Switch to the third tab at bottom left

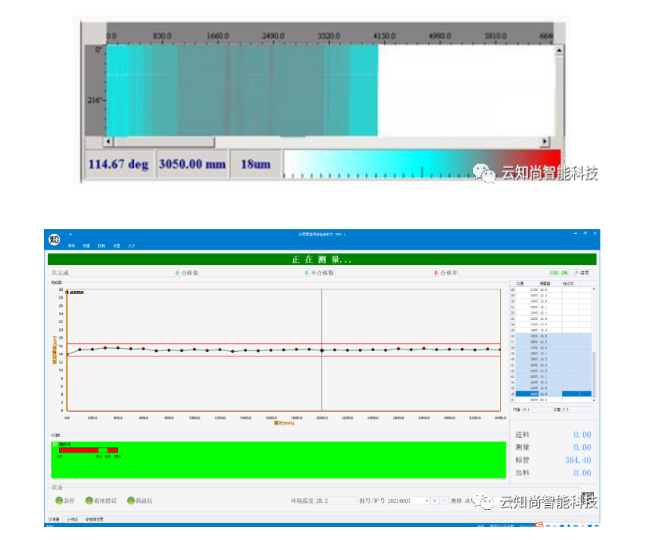(x=93, y=520)
